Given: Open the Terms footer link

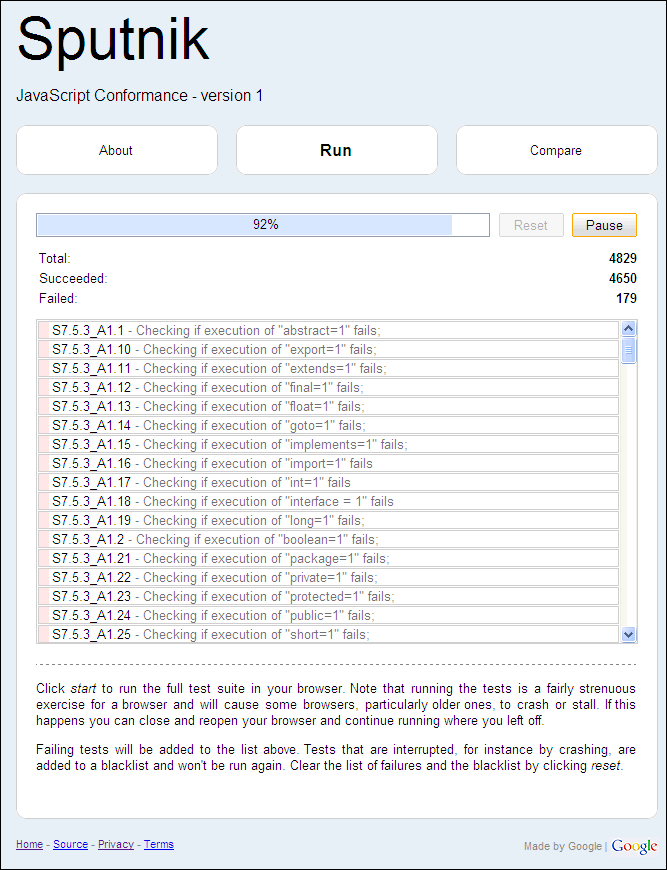Looking at the screenshot, I should pos(159,844).
